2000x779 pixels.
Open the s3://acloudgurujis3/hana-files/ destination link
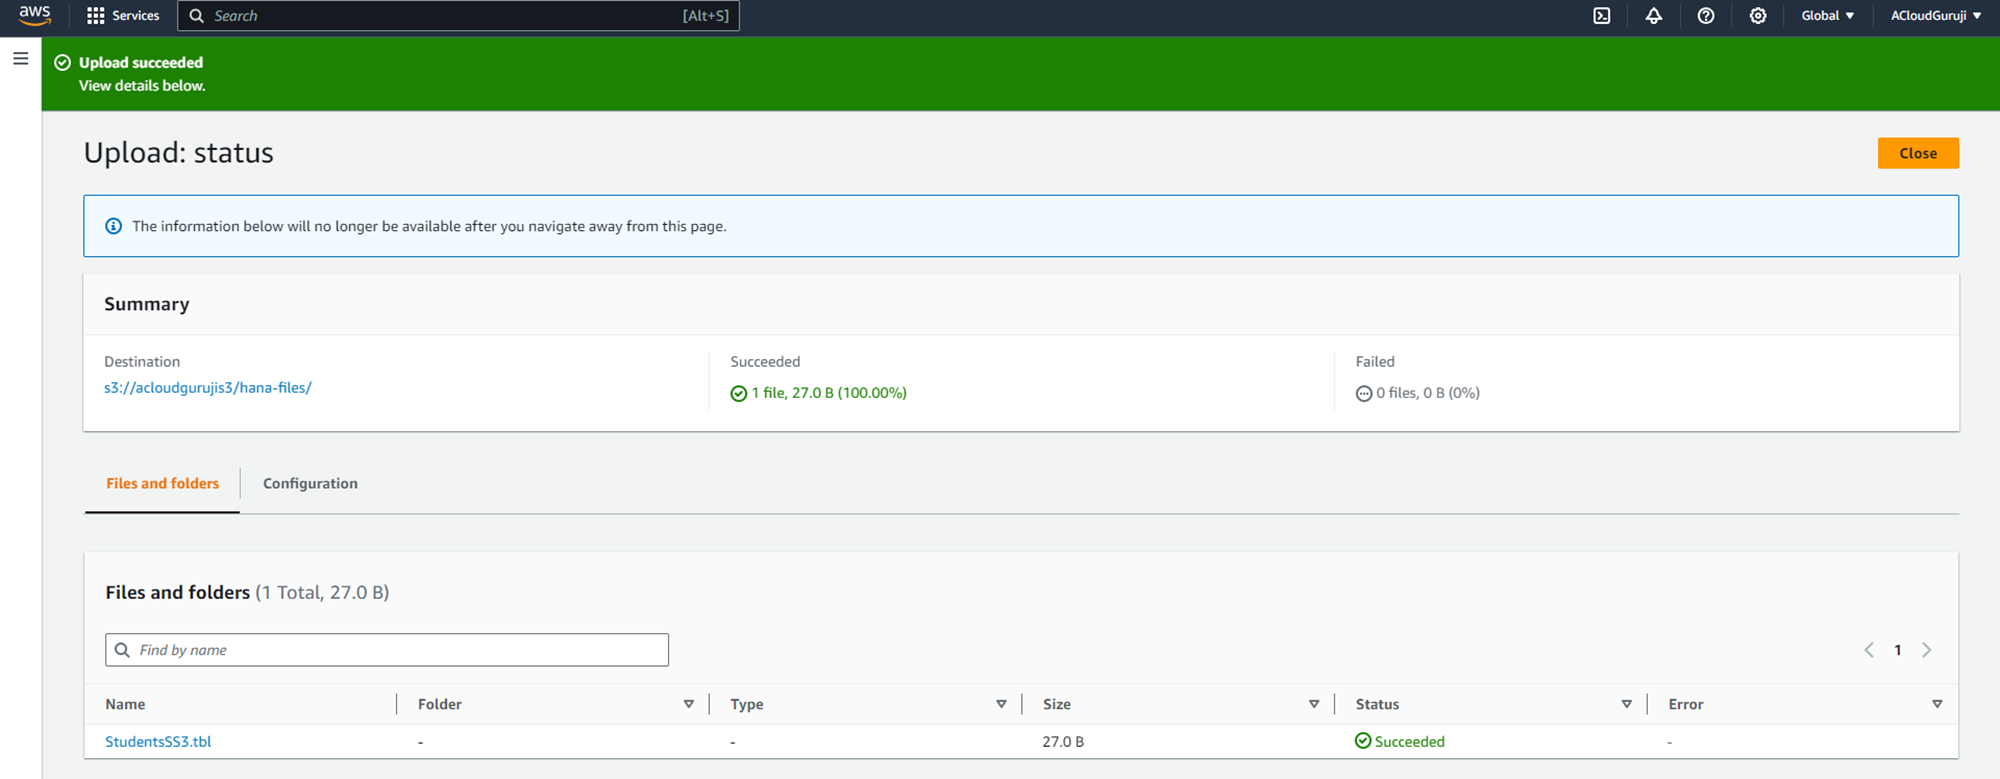208,388
